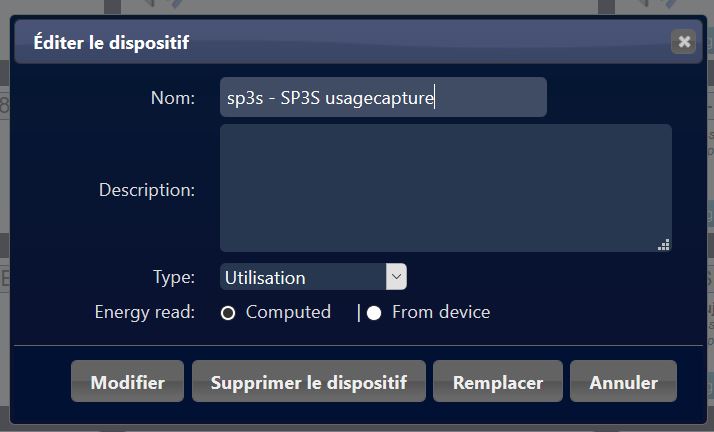Screen dimensions: 714x432
Task: Click the Description box resize grip
Action: (x=663, y=245)
